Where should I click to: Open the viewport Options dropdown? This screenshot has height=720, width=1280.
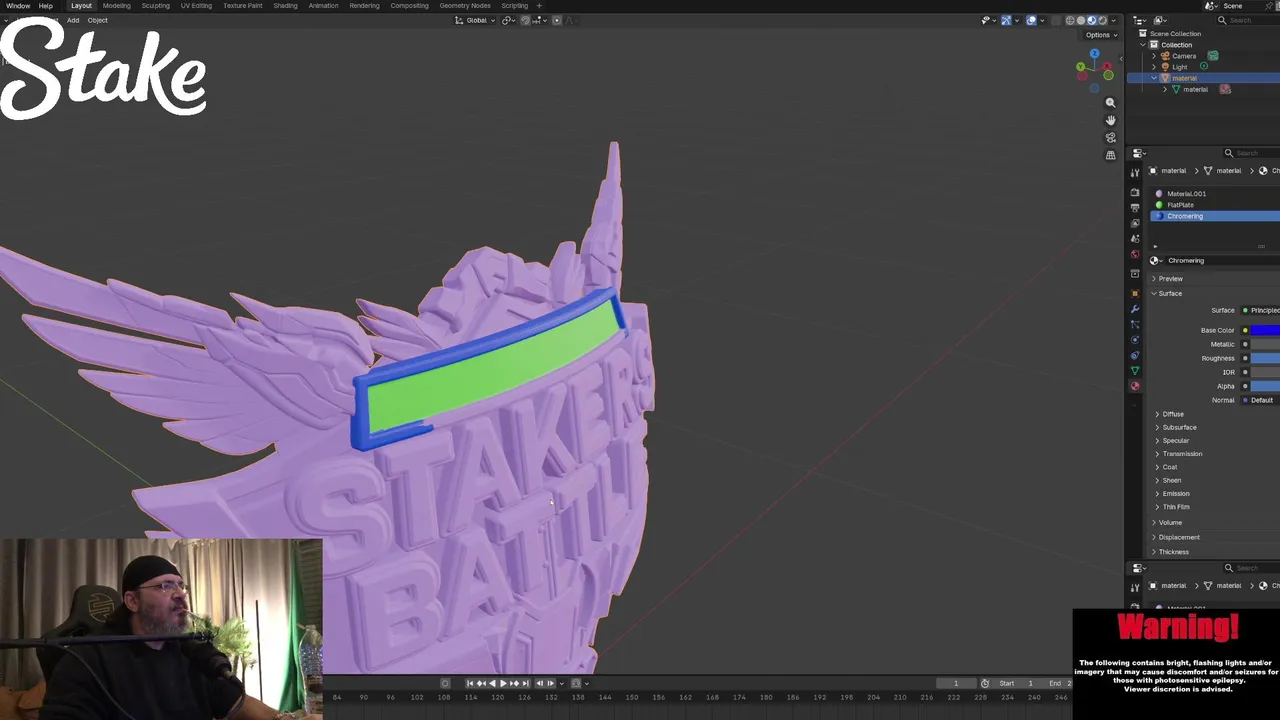(x=1101, y=35)
